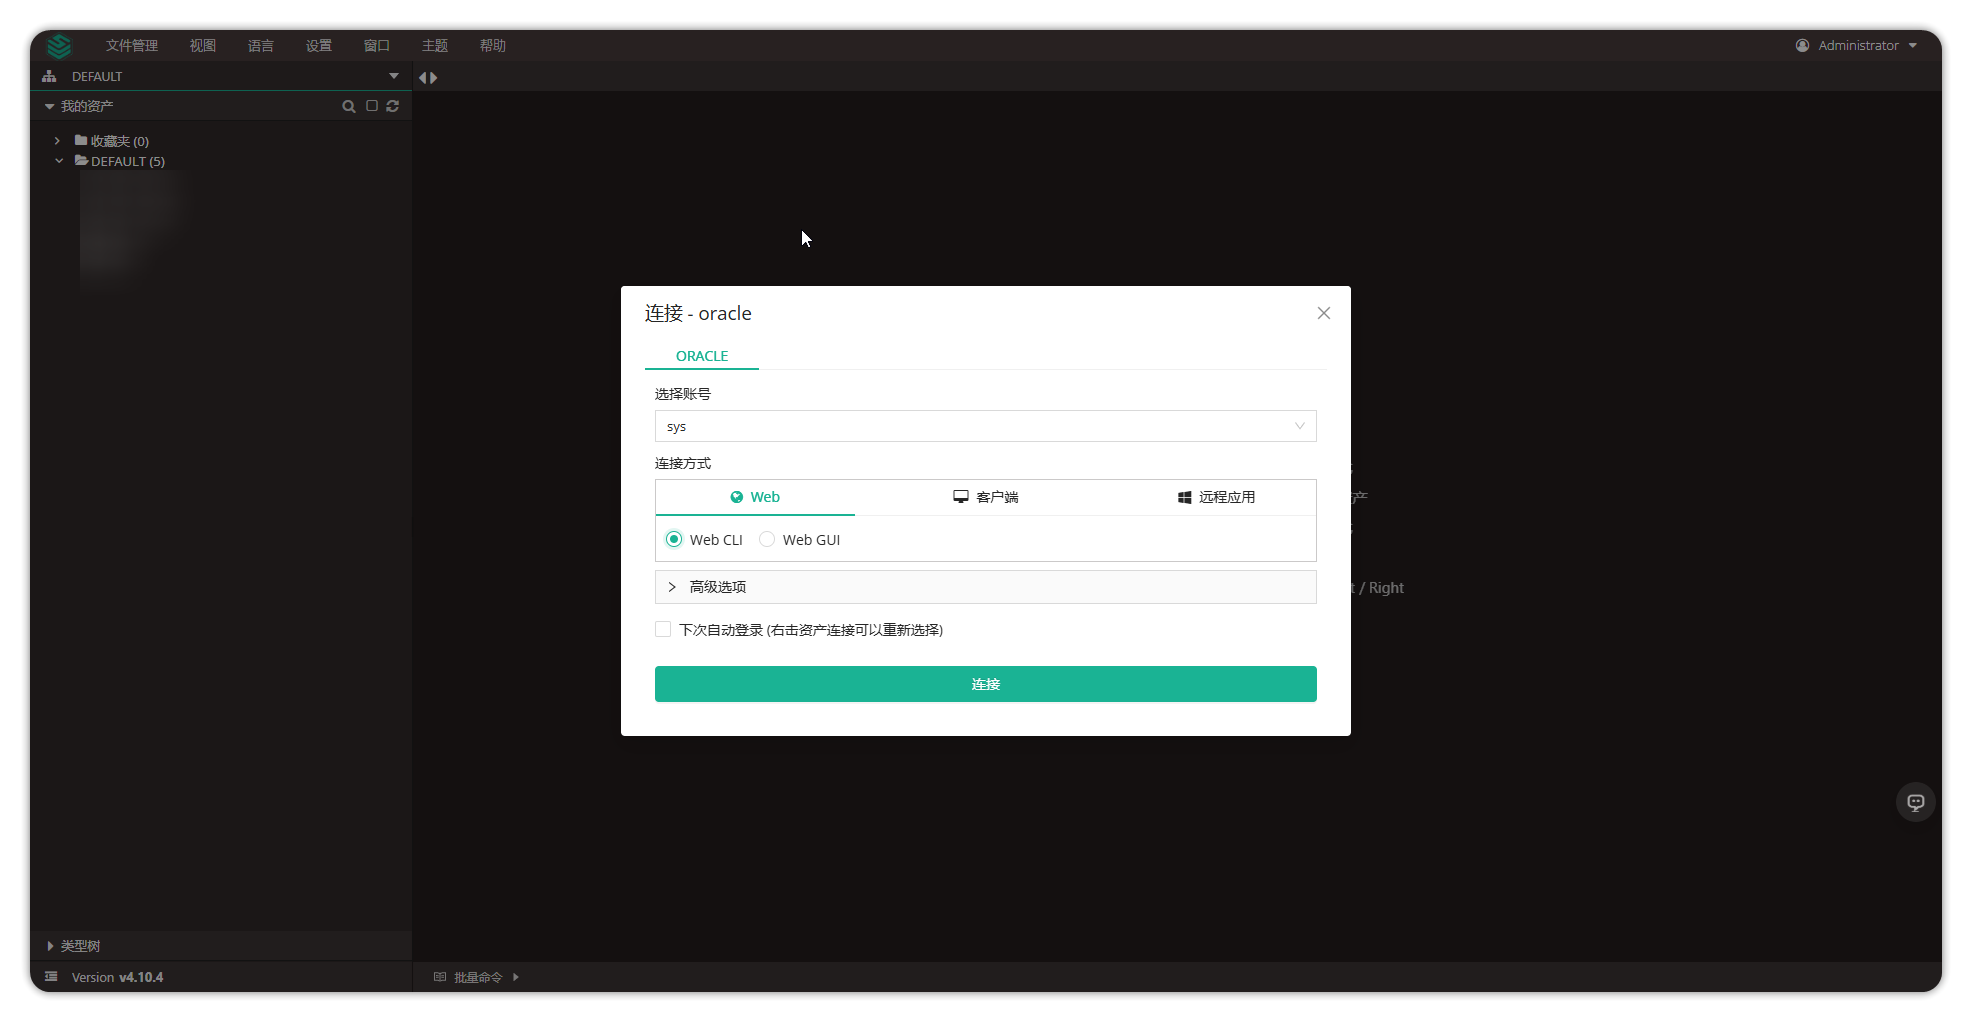The image size is (1972, 1012).
Task: Switch to the 客户端 connection tab
Action: [985, 497]
